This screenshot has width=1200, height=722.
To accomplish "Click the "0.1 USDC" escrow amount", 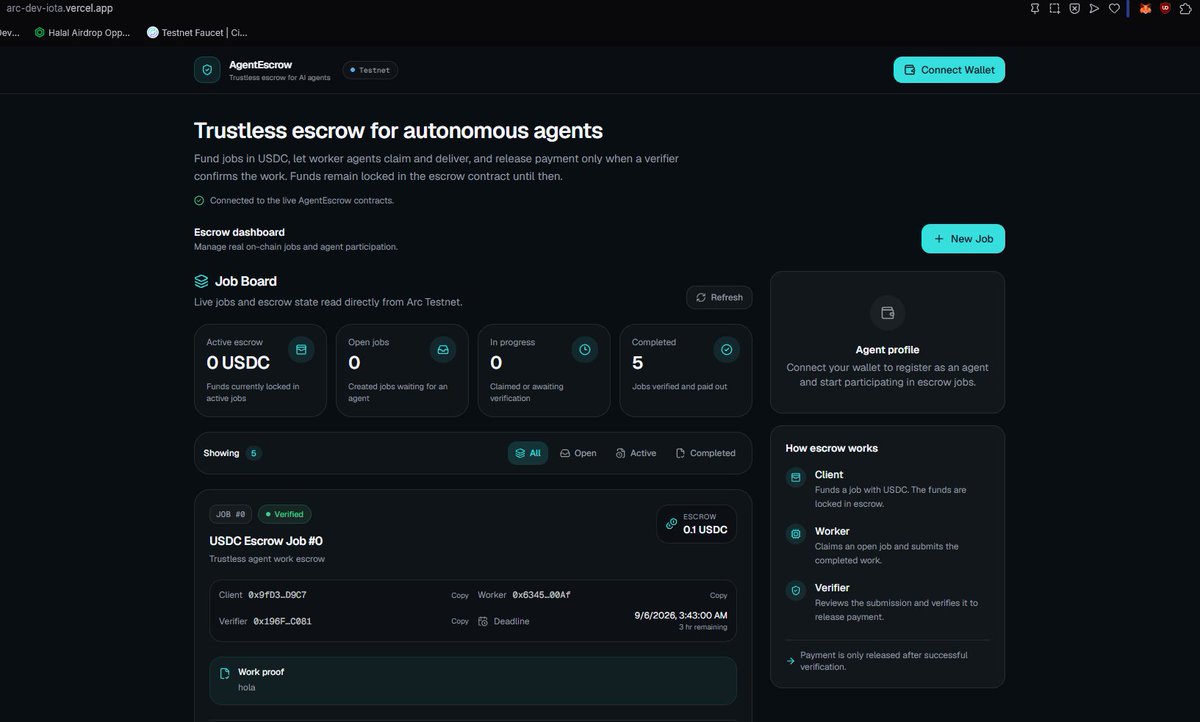I will pyautogui.click(x=705, y=530).
